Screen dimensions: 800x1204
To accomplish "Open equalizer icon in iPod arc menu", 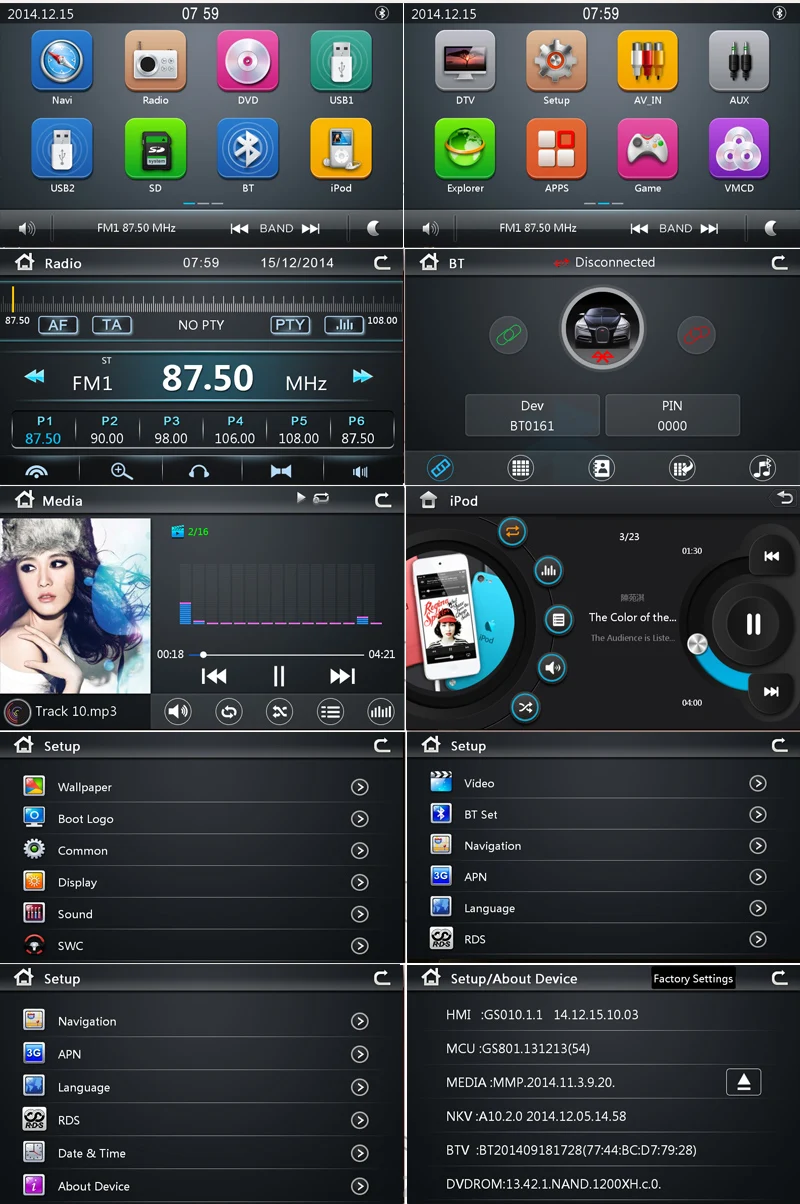I will [548, 571].
